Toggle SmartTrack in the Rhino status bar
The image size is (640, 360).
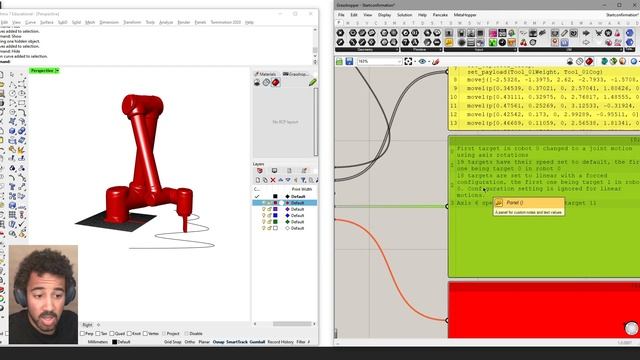(237, 342)
